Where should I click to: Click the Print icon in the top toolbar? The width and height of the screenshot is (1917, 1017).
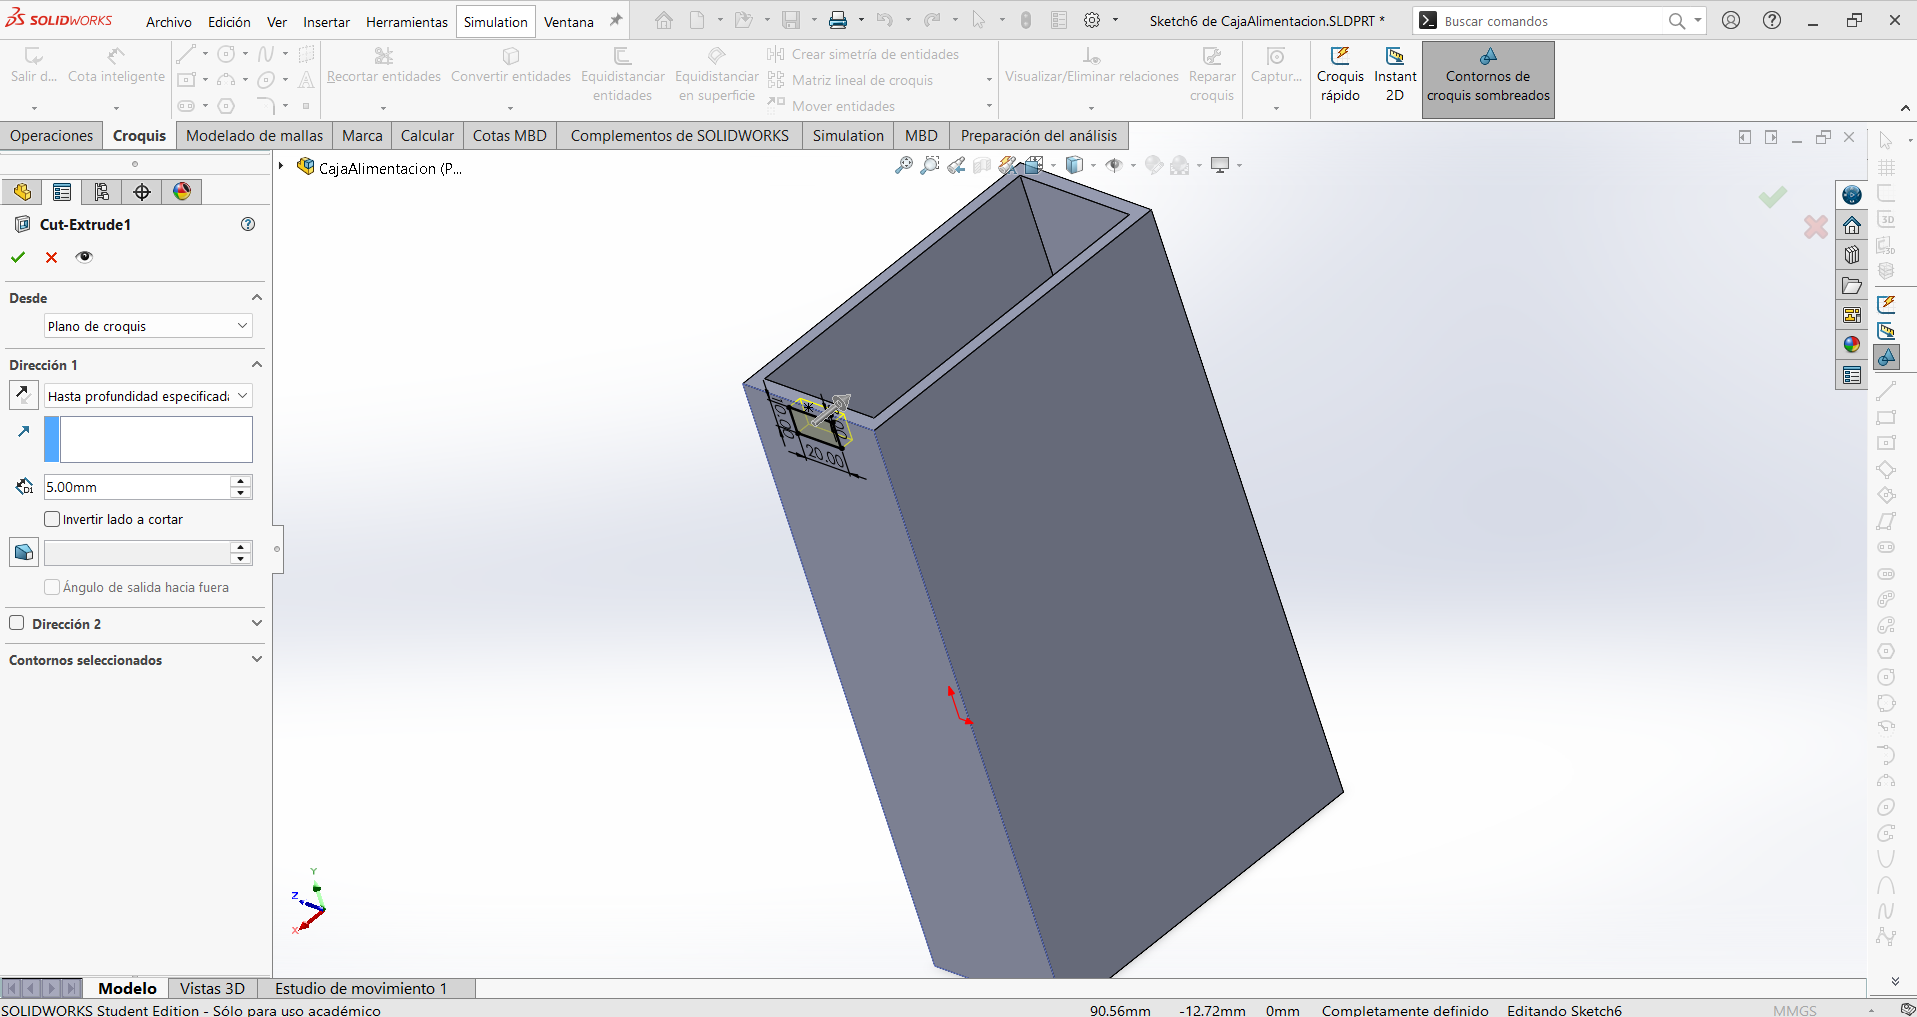[x=838, y=20]
